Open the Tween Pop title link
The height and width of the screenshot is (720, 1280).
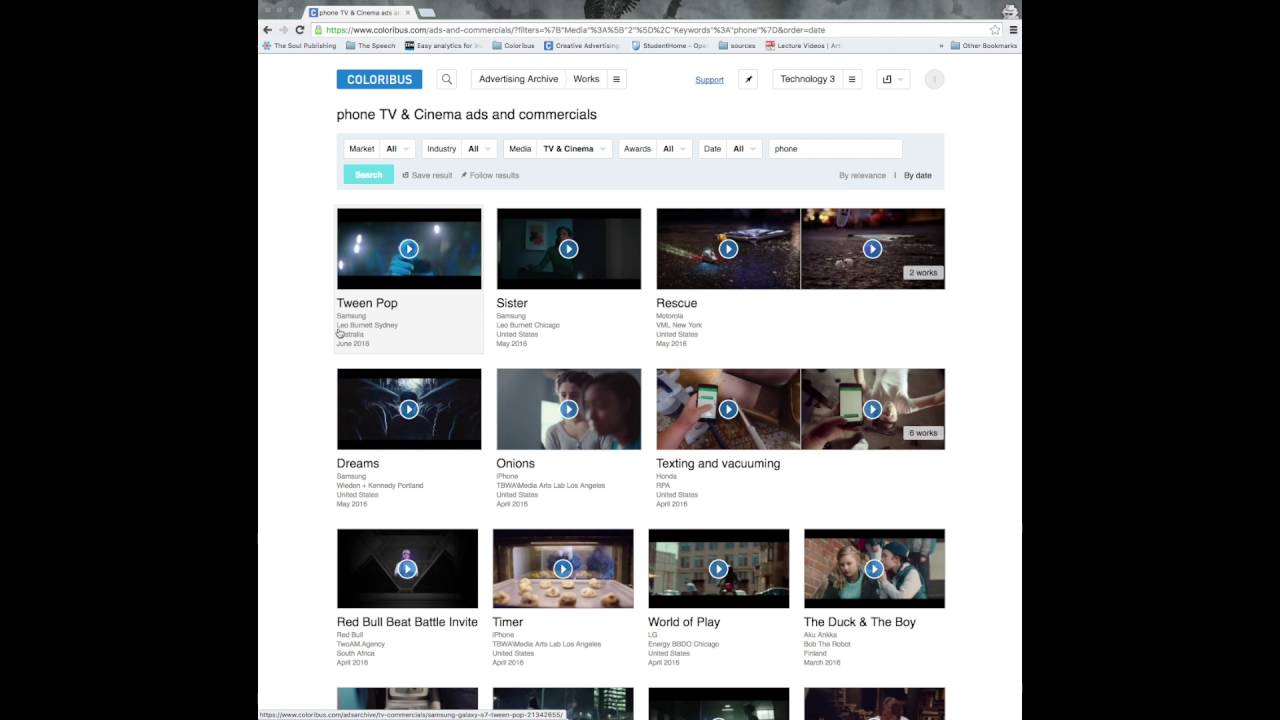pos(367,303)
